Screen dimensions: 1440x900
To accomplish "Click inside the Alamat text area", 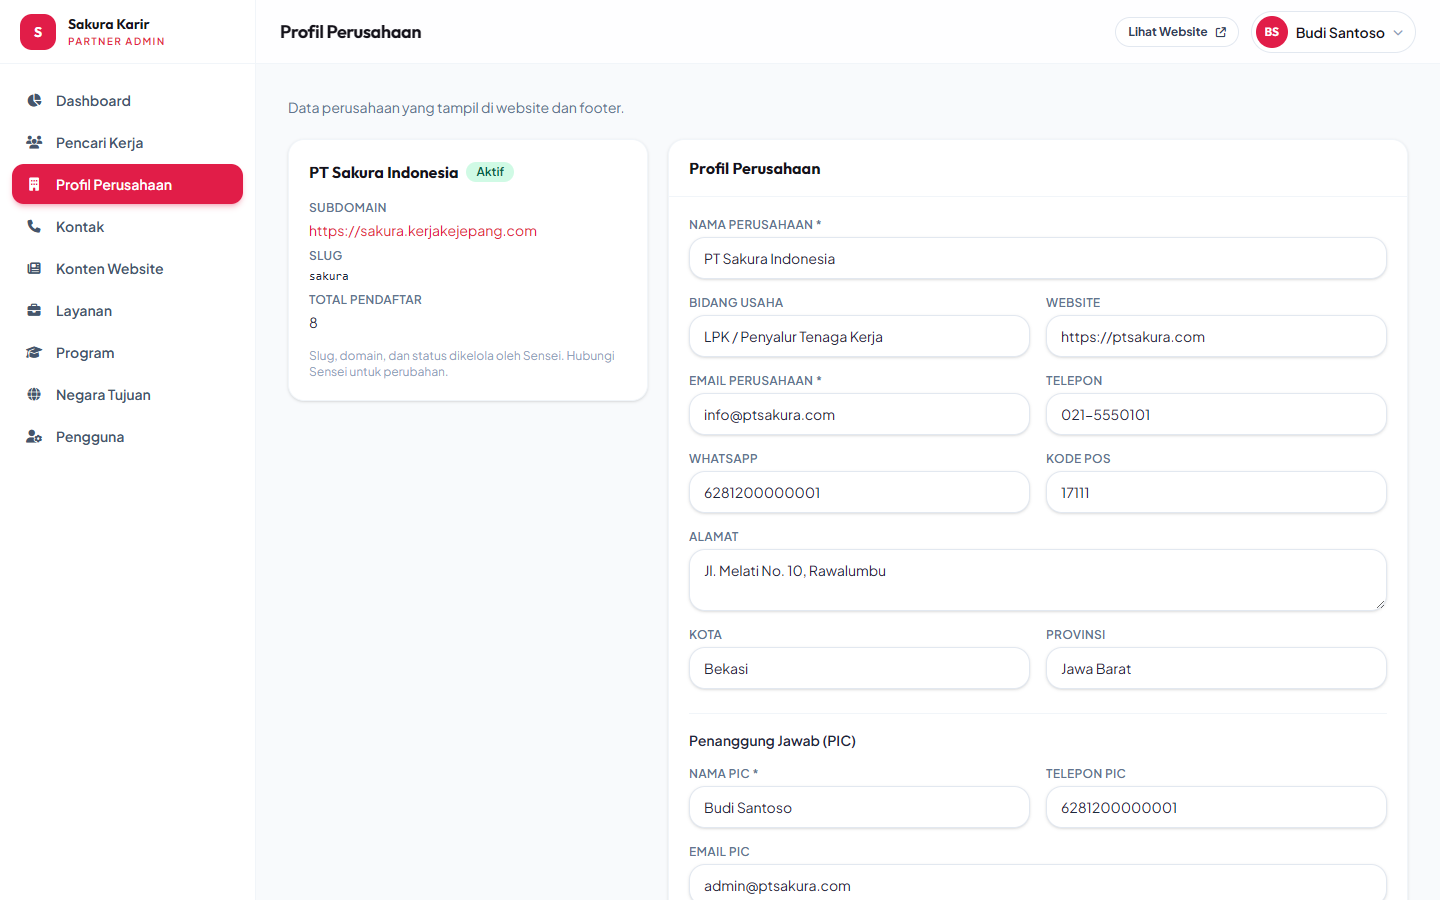I will click(1038, 580).
